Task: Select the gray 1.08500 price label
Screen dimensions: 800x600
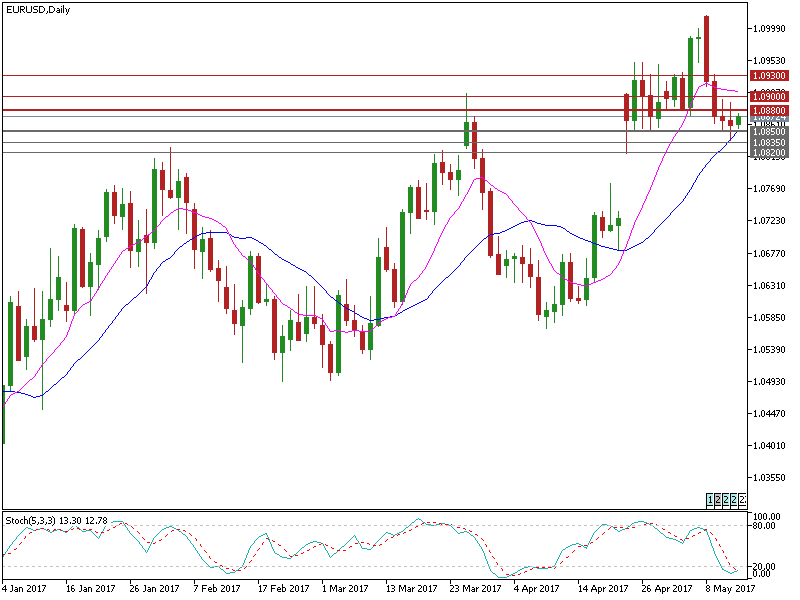Action: [769, 132]
